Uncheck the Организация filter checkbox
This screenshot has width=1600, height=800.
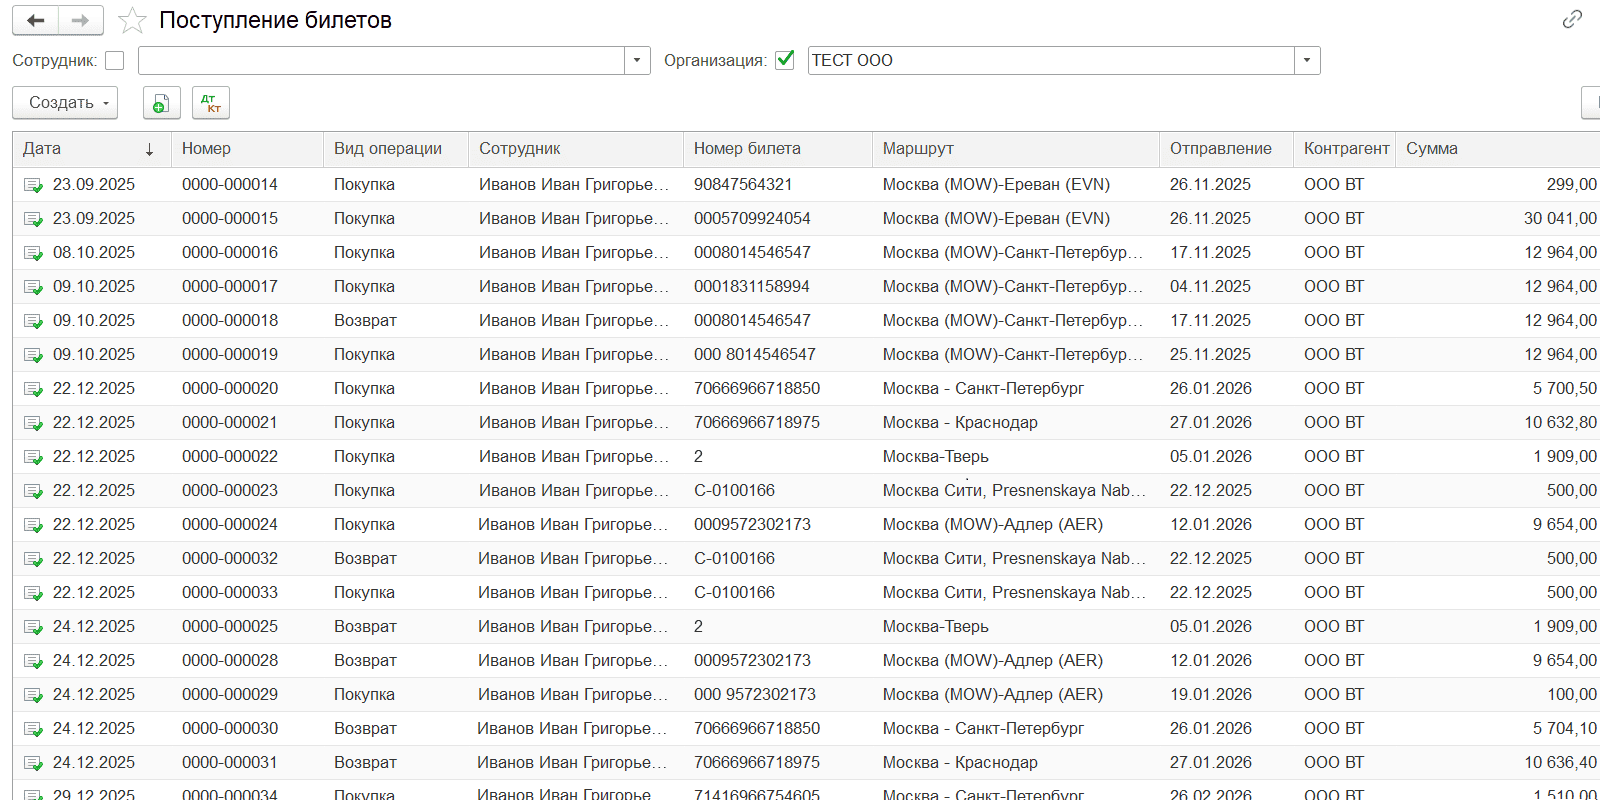pos(785,60)
